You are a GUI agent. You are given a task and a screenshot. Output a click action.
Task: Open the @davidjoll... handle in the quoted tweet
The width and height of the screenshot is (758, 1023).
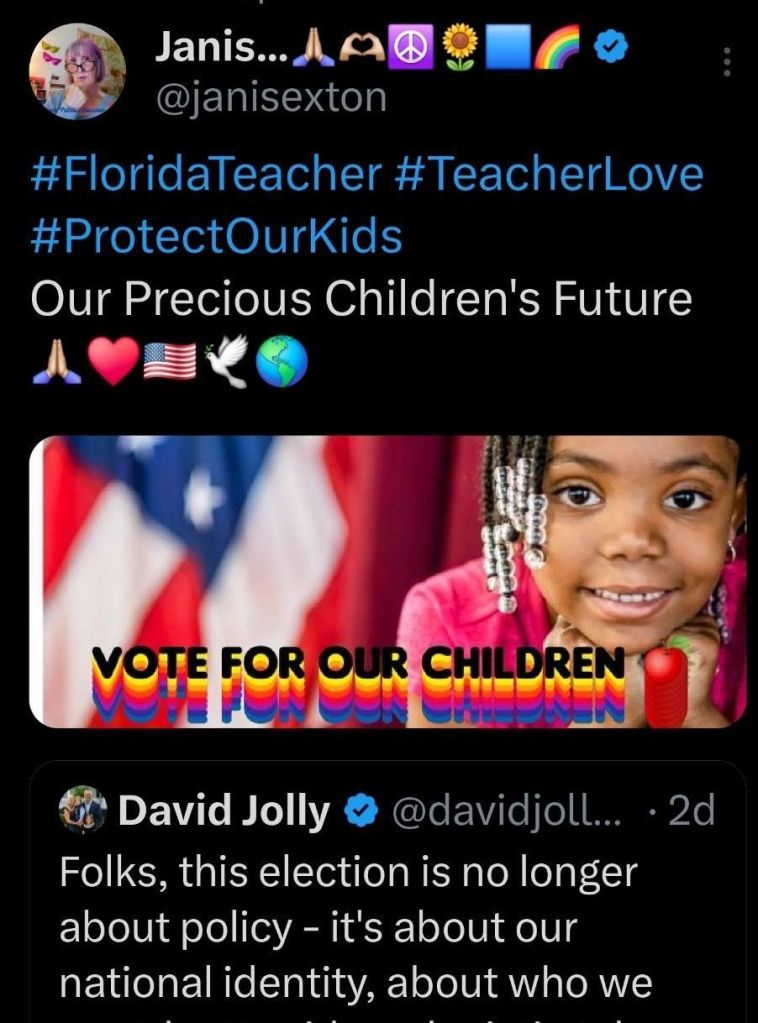506,811
